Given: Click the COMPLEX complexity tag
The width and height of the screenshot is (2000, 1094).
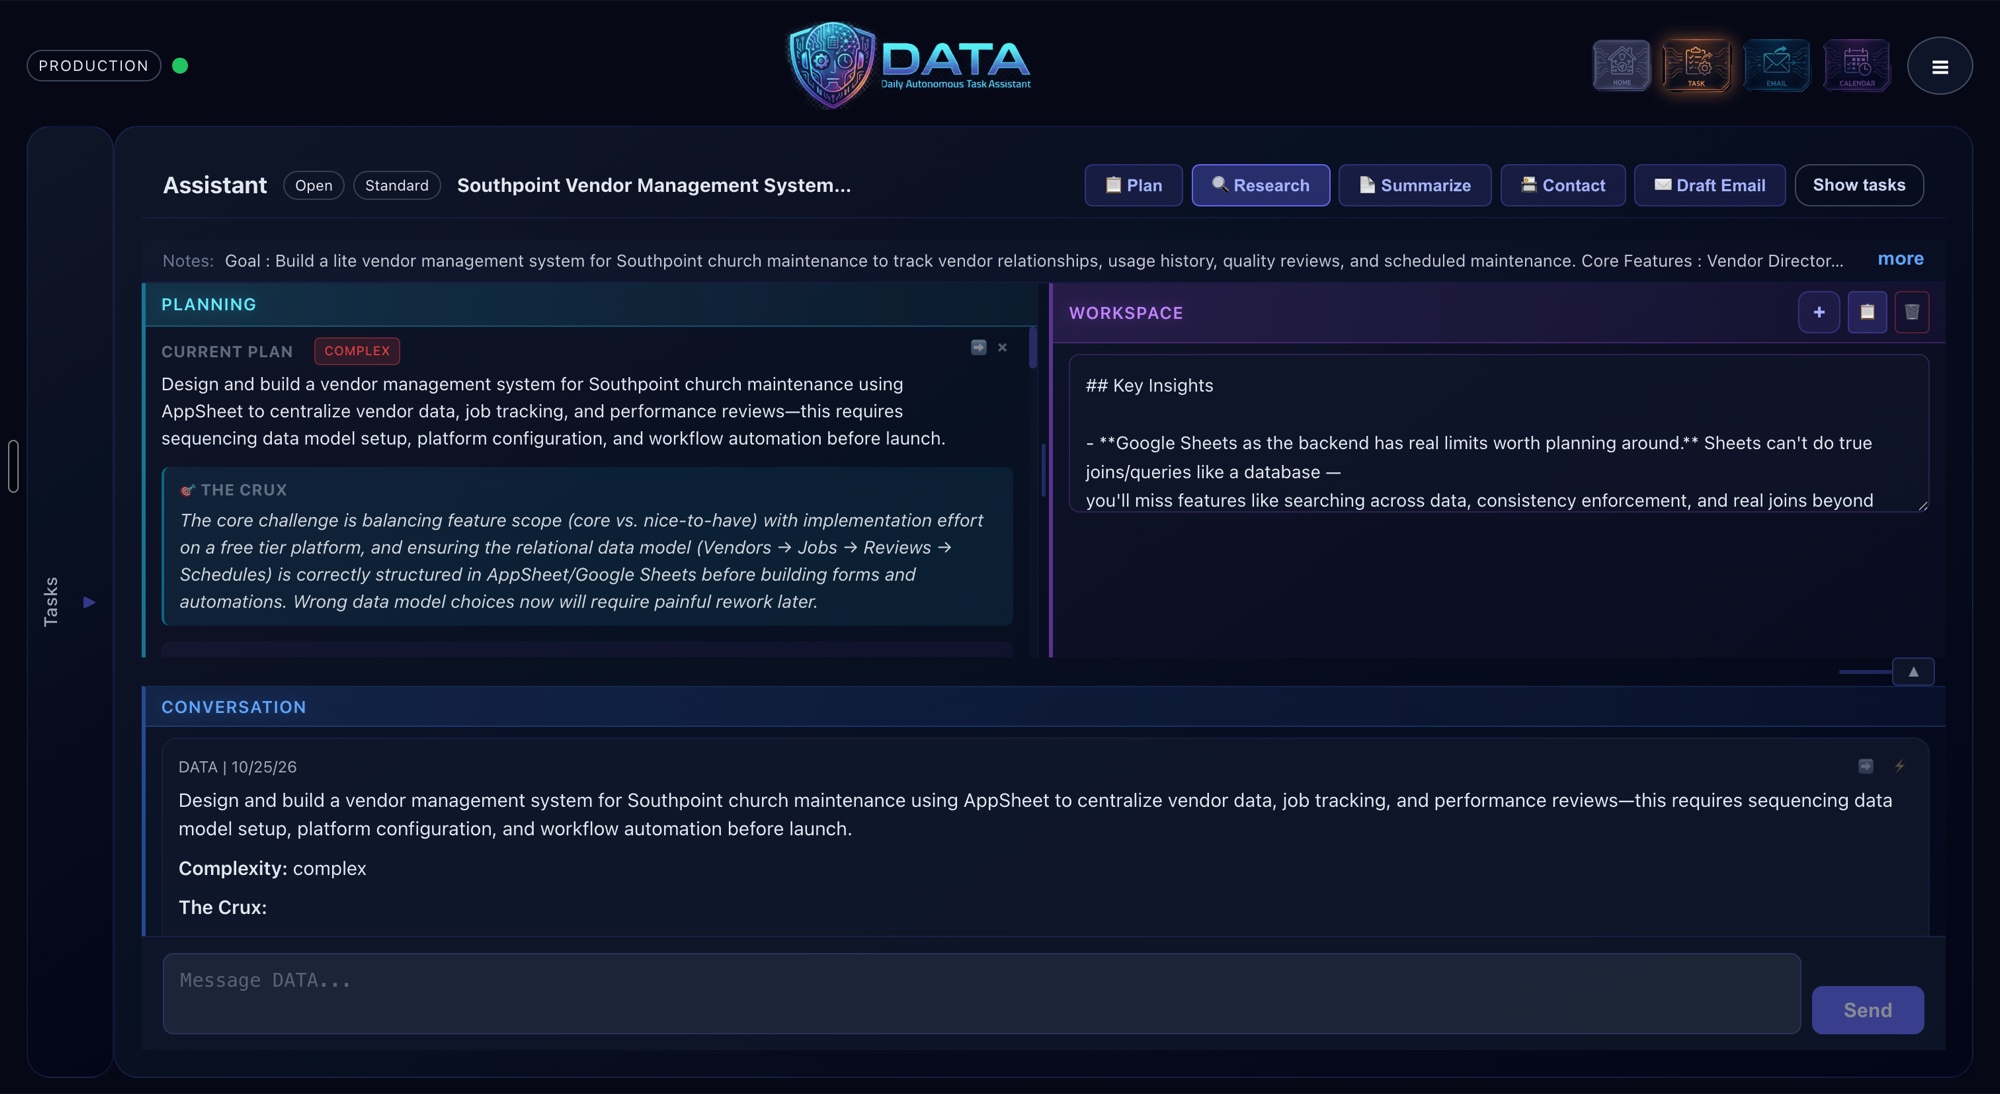Looking at the screenshot, I should [357, 351].
